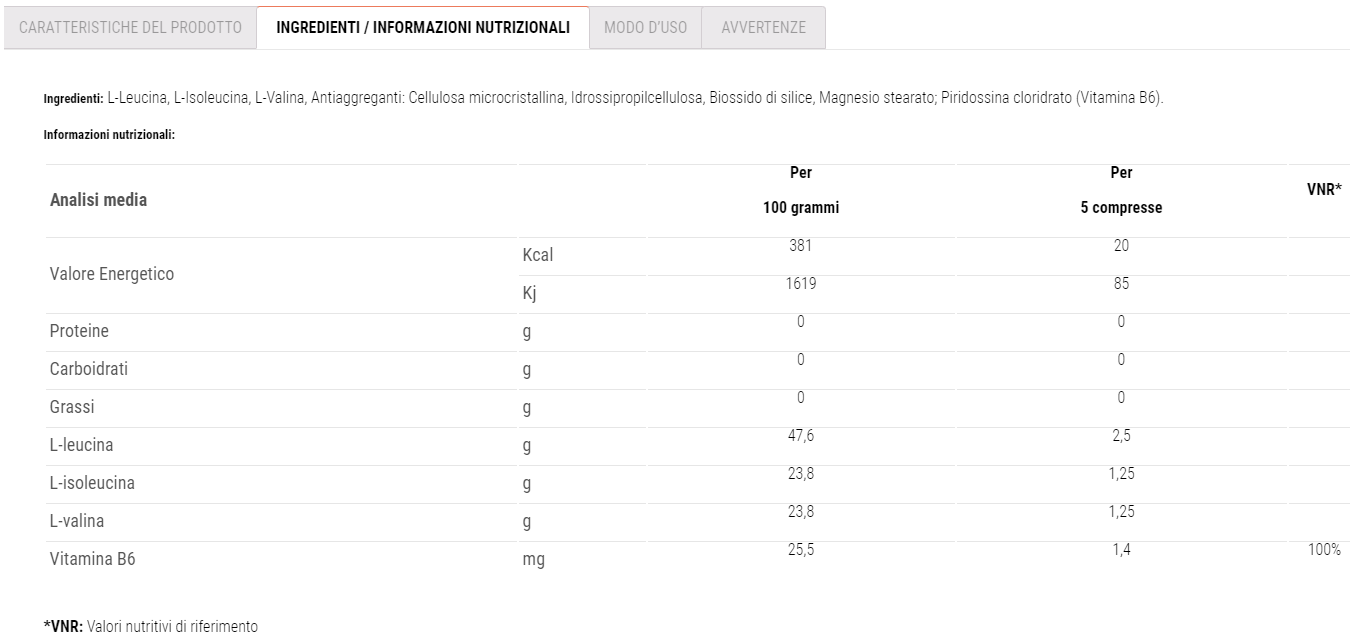Click the 1619 Kj value
Viewport: 1350px width, 641px height.
[801, 284]
